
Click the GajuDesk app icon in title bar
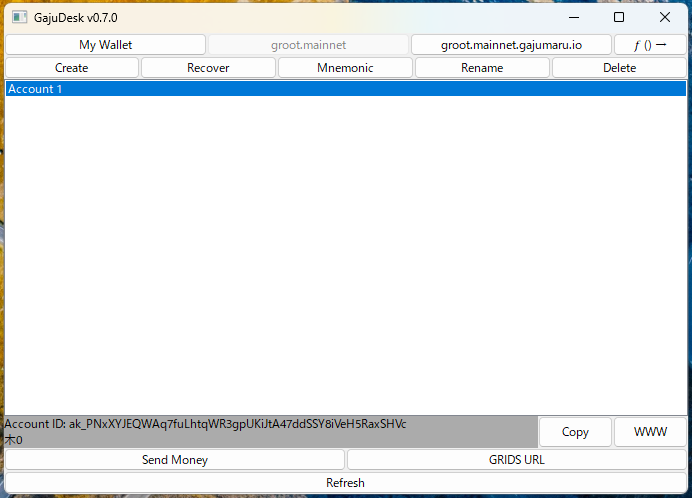click(19, 17)
